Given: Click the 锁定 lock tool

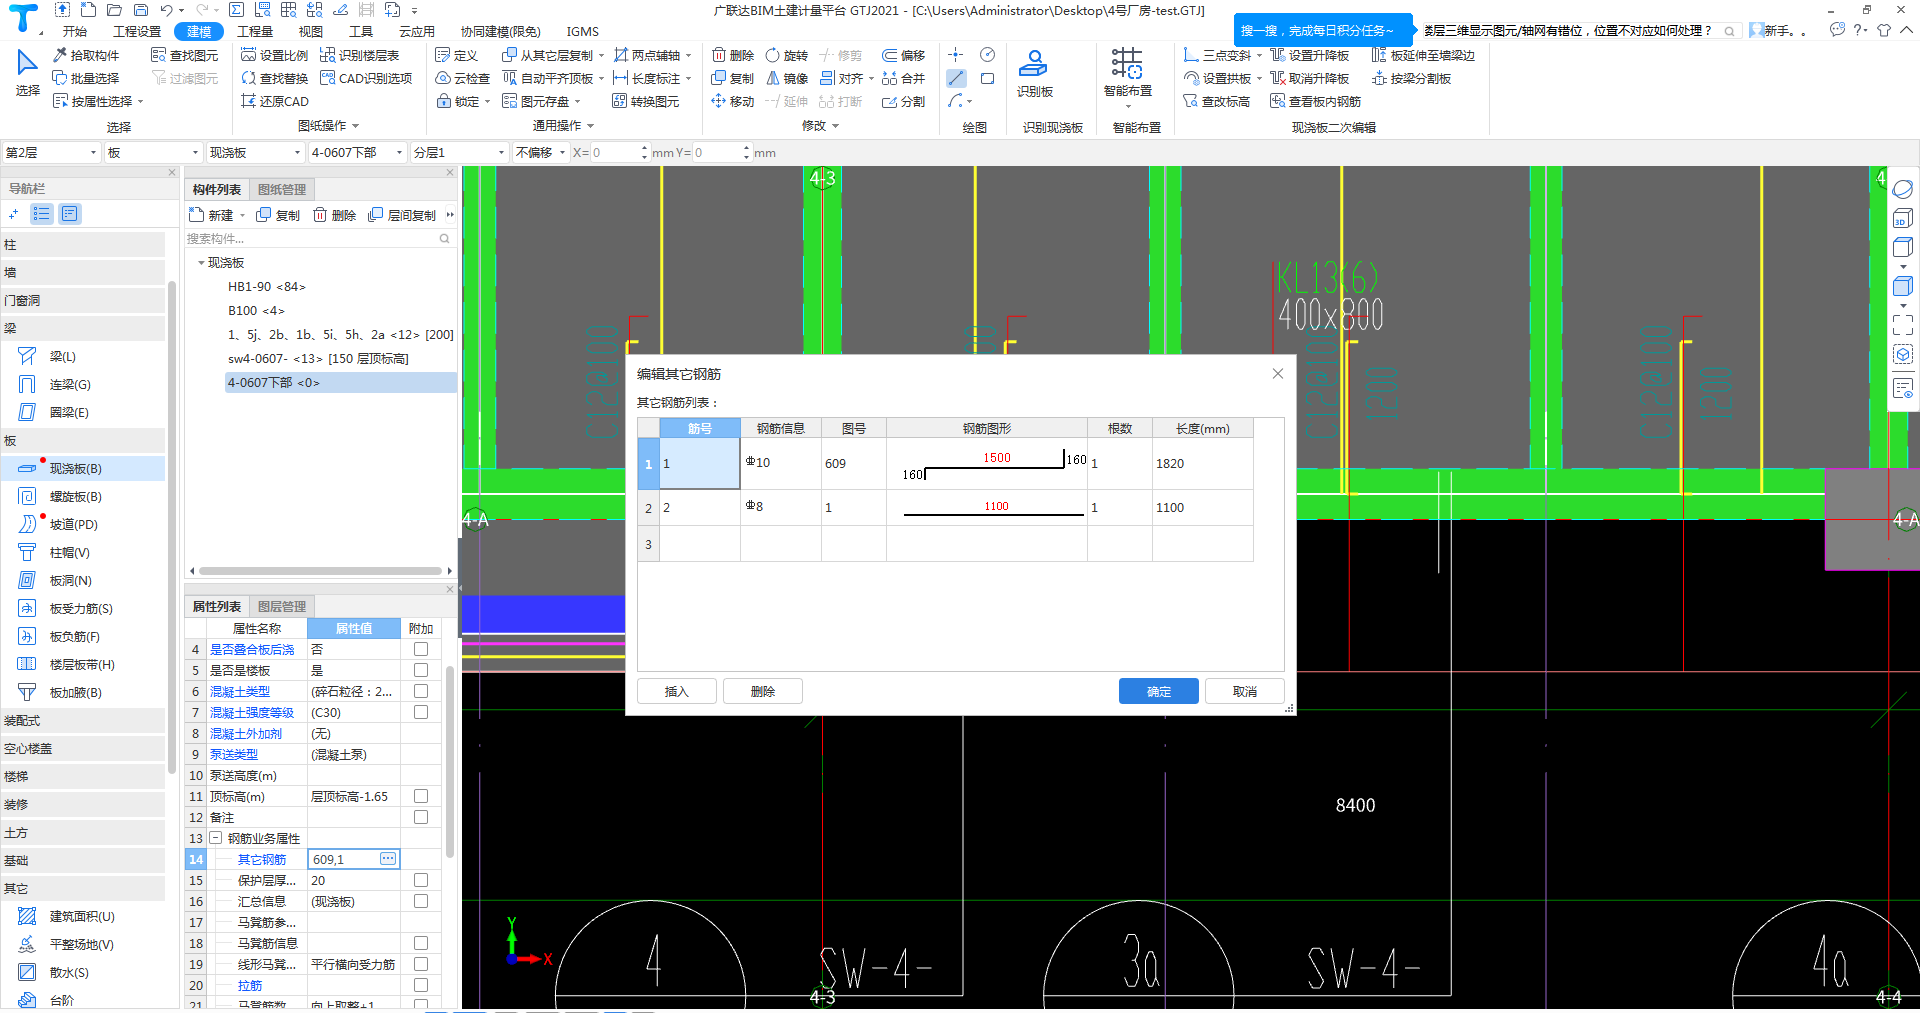Looking at the screenshot, I should point(459,101).
